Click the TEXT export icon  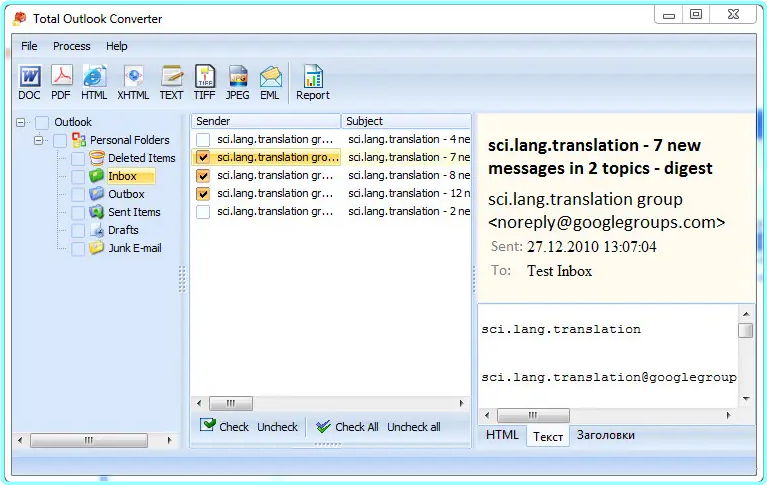172,76
